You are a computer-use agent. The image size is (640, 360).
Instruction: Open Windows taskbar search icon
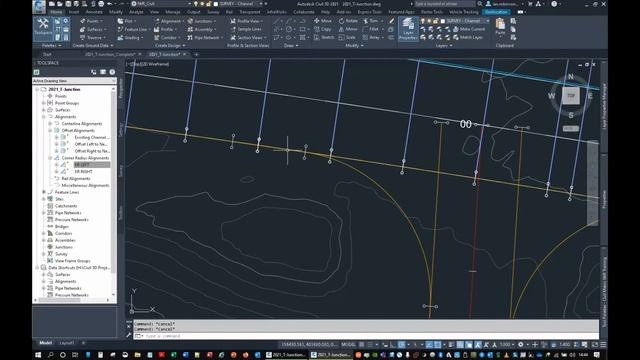pyautogui.click(x=51, y=355)
